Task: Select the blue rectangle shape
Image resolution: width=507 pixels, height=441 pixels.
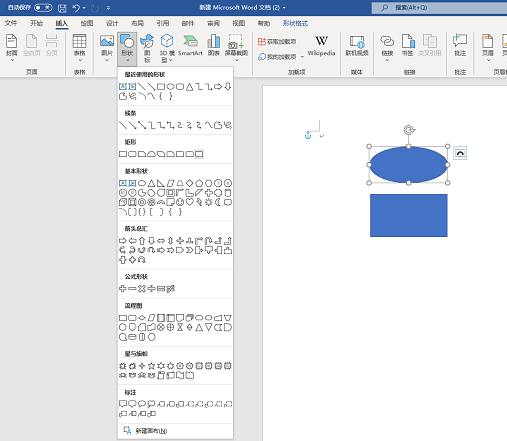Action: (x=409, y=215)
